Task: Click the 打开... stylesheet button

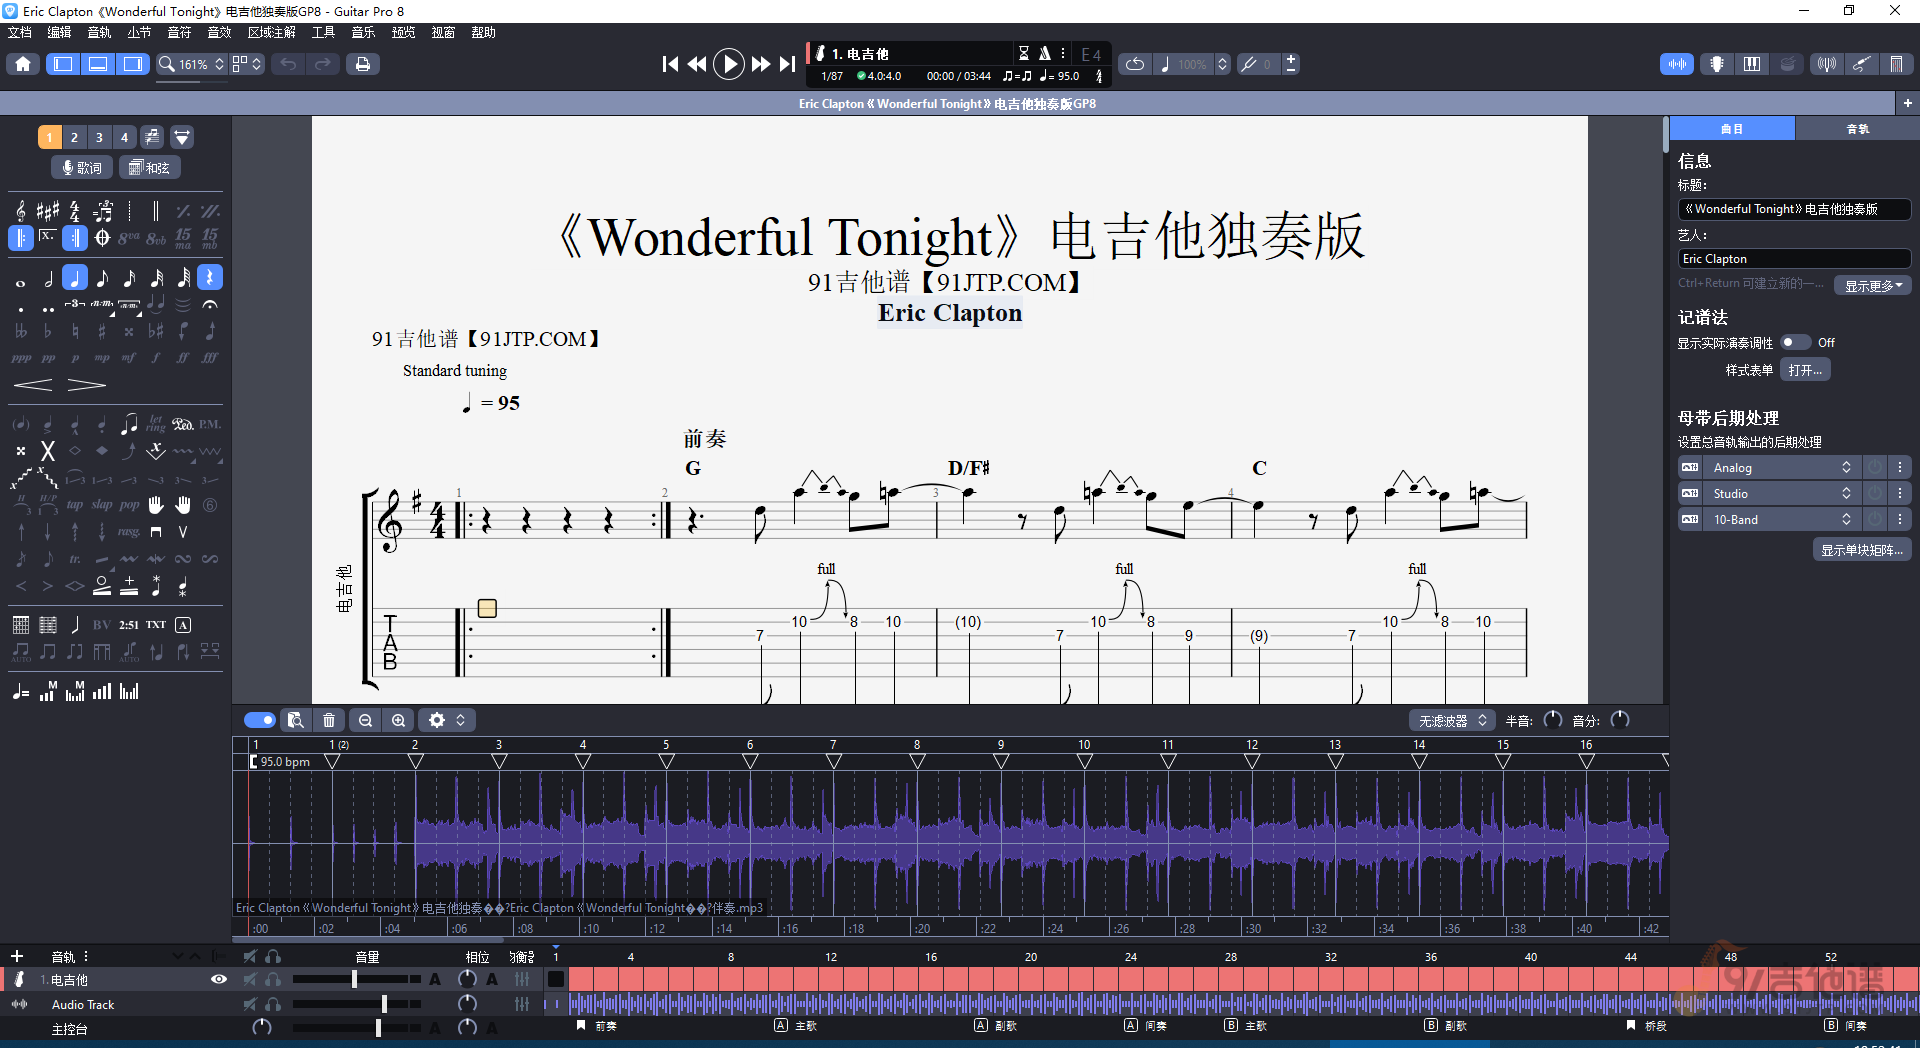Action: point(1805,370)
